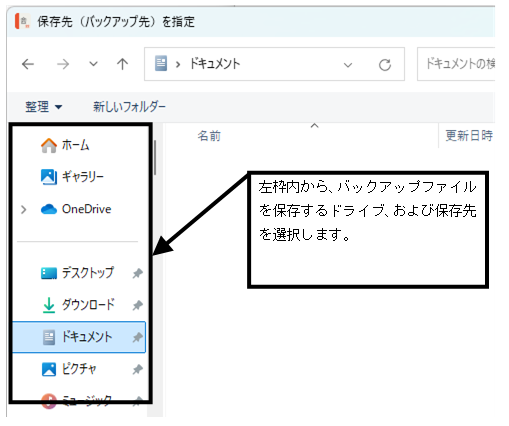The image size is (509, 426).
Task: Sort files by 名前 column header
Action: point(209,136)
